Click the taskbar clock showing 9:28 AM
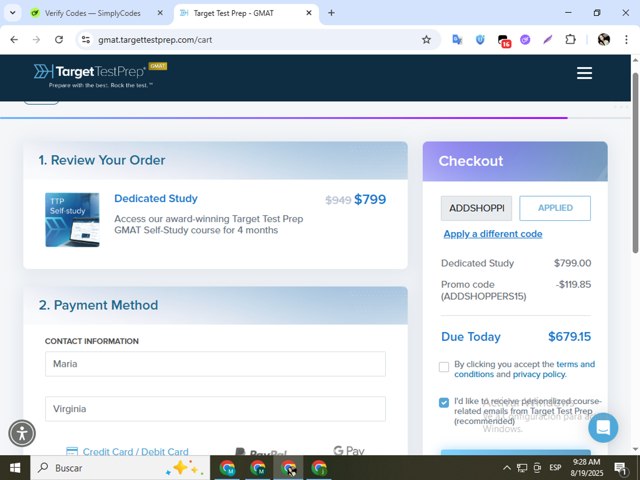Viewport: 640px width, 480px height. pos(586,468)
